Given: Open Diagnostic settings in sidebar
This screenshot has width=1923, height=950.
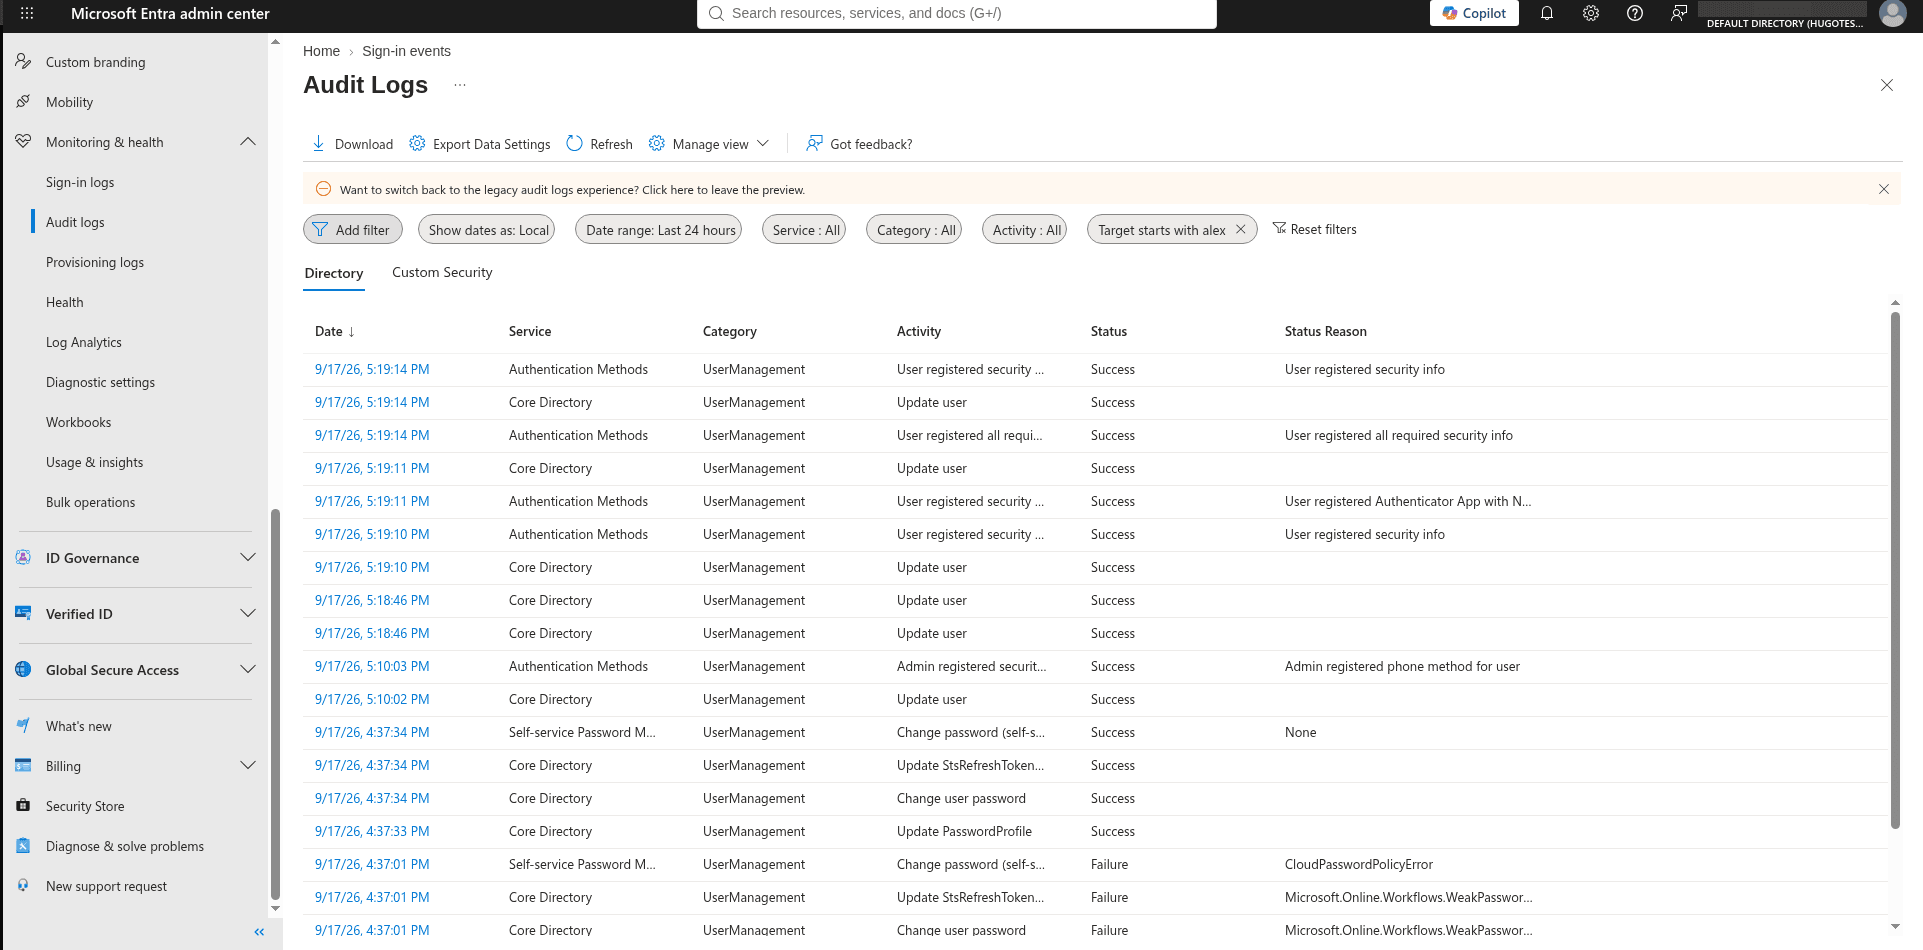Looking at the screenshot, I should coord(100,382).
